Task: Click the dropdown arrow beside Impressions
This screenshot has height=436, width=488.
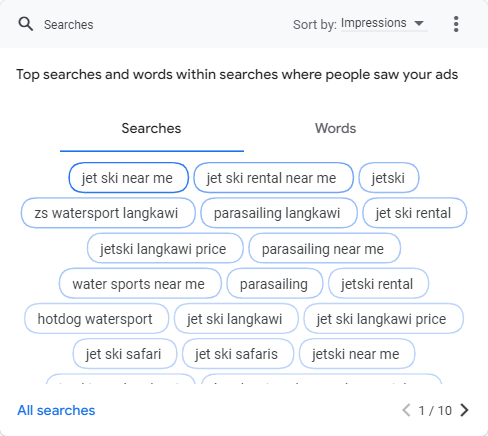Action: [419, 23]
